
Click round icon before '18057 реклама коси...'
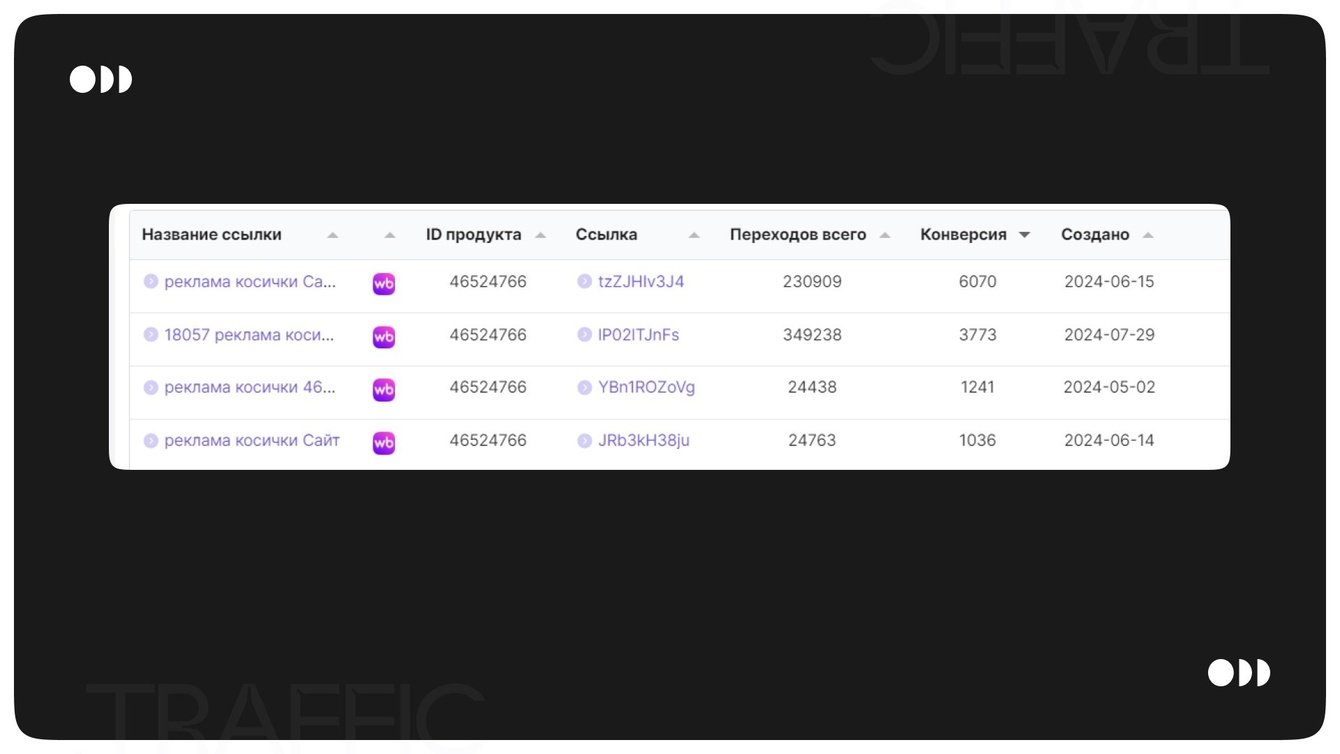point(151,335)
